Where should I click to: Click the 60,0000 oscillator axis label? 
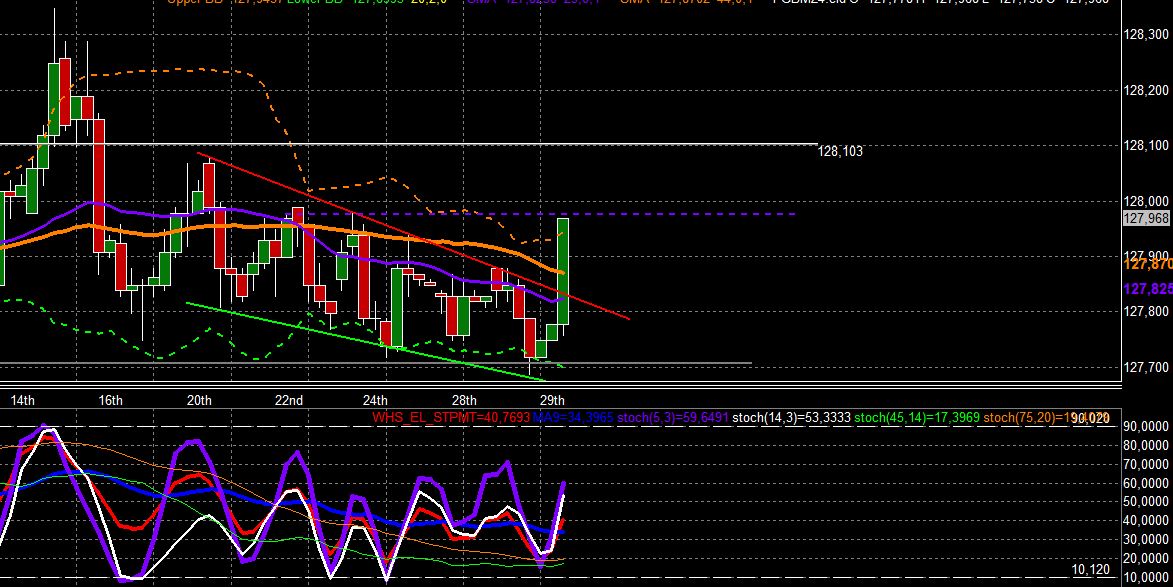[1145, 482]
